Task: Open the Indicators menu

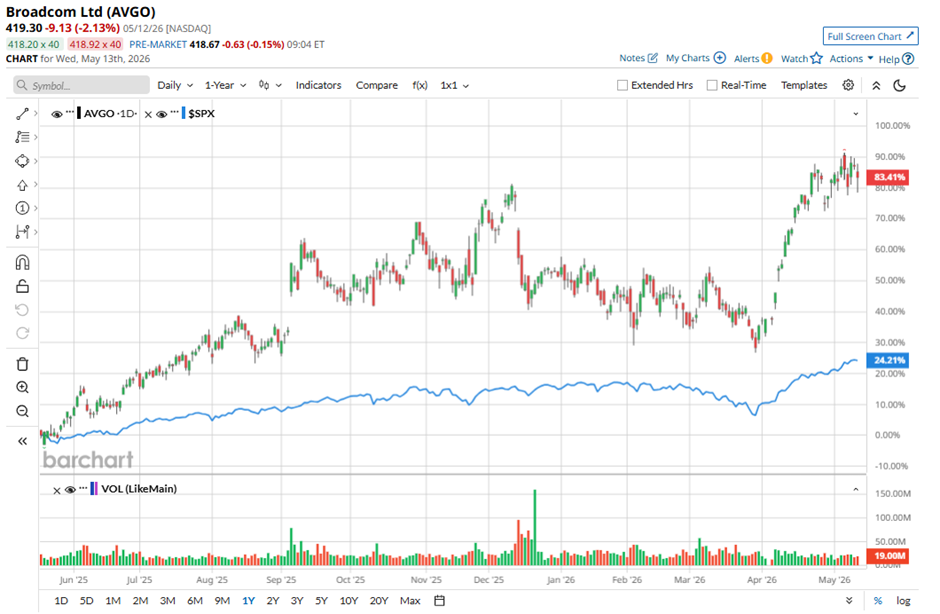Action: (x=318, y=85)
